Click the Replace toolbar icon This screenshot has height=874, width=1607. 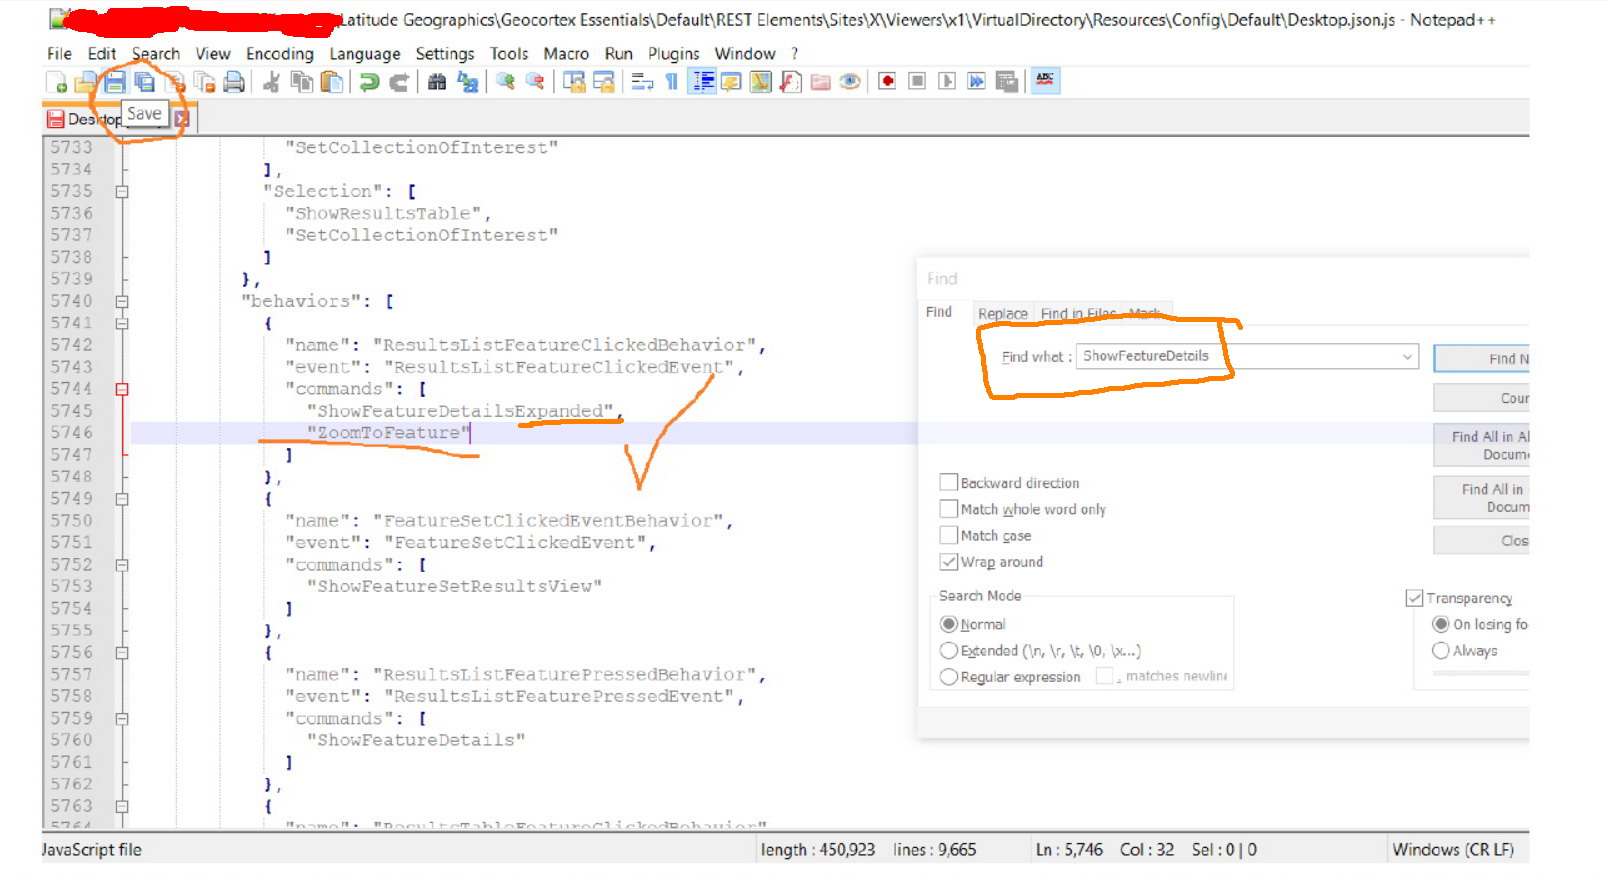point(467,82)
